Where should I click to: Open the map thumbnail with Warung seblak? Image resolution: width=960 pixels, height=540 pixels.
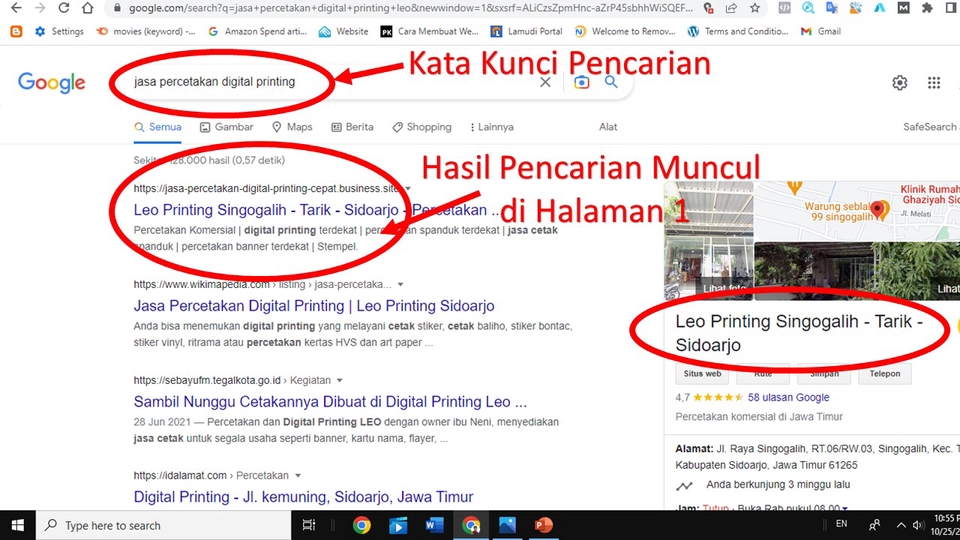857,211
